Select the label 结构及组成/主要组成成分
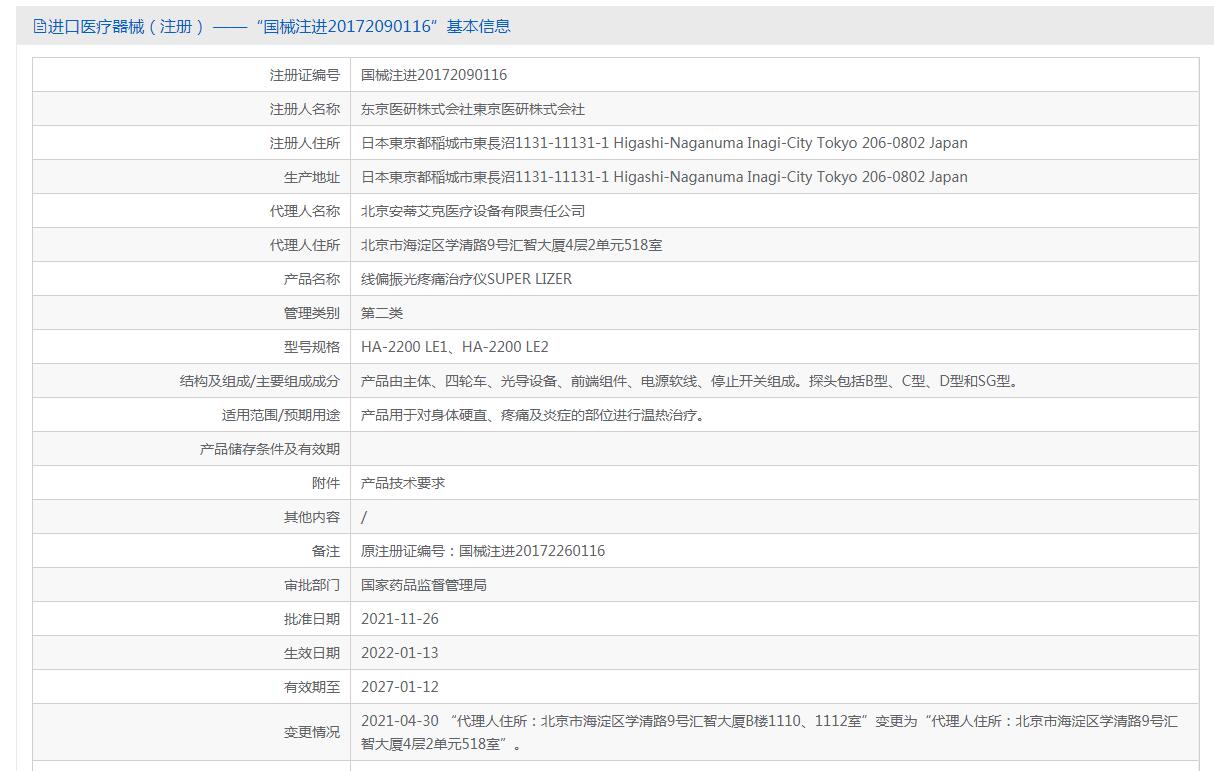This screenshot has width=1214, height=771. click(260, 381)
